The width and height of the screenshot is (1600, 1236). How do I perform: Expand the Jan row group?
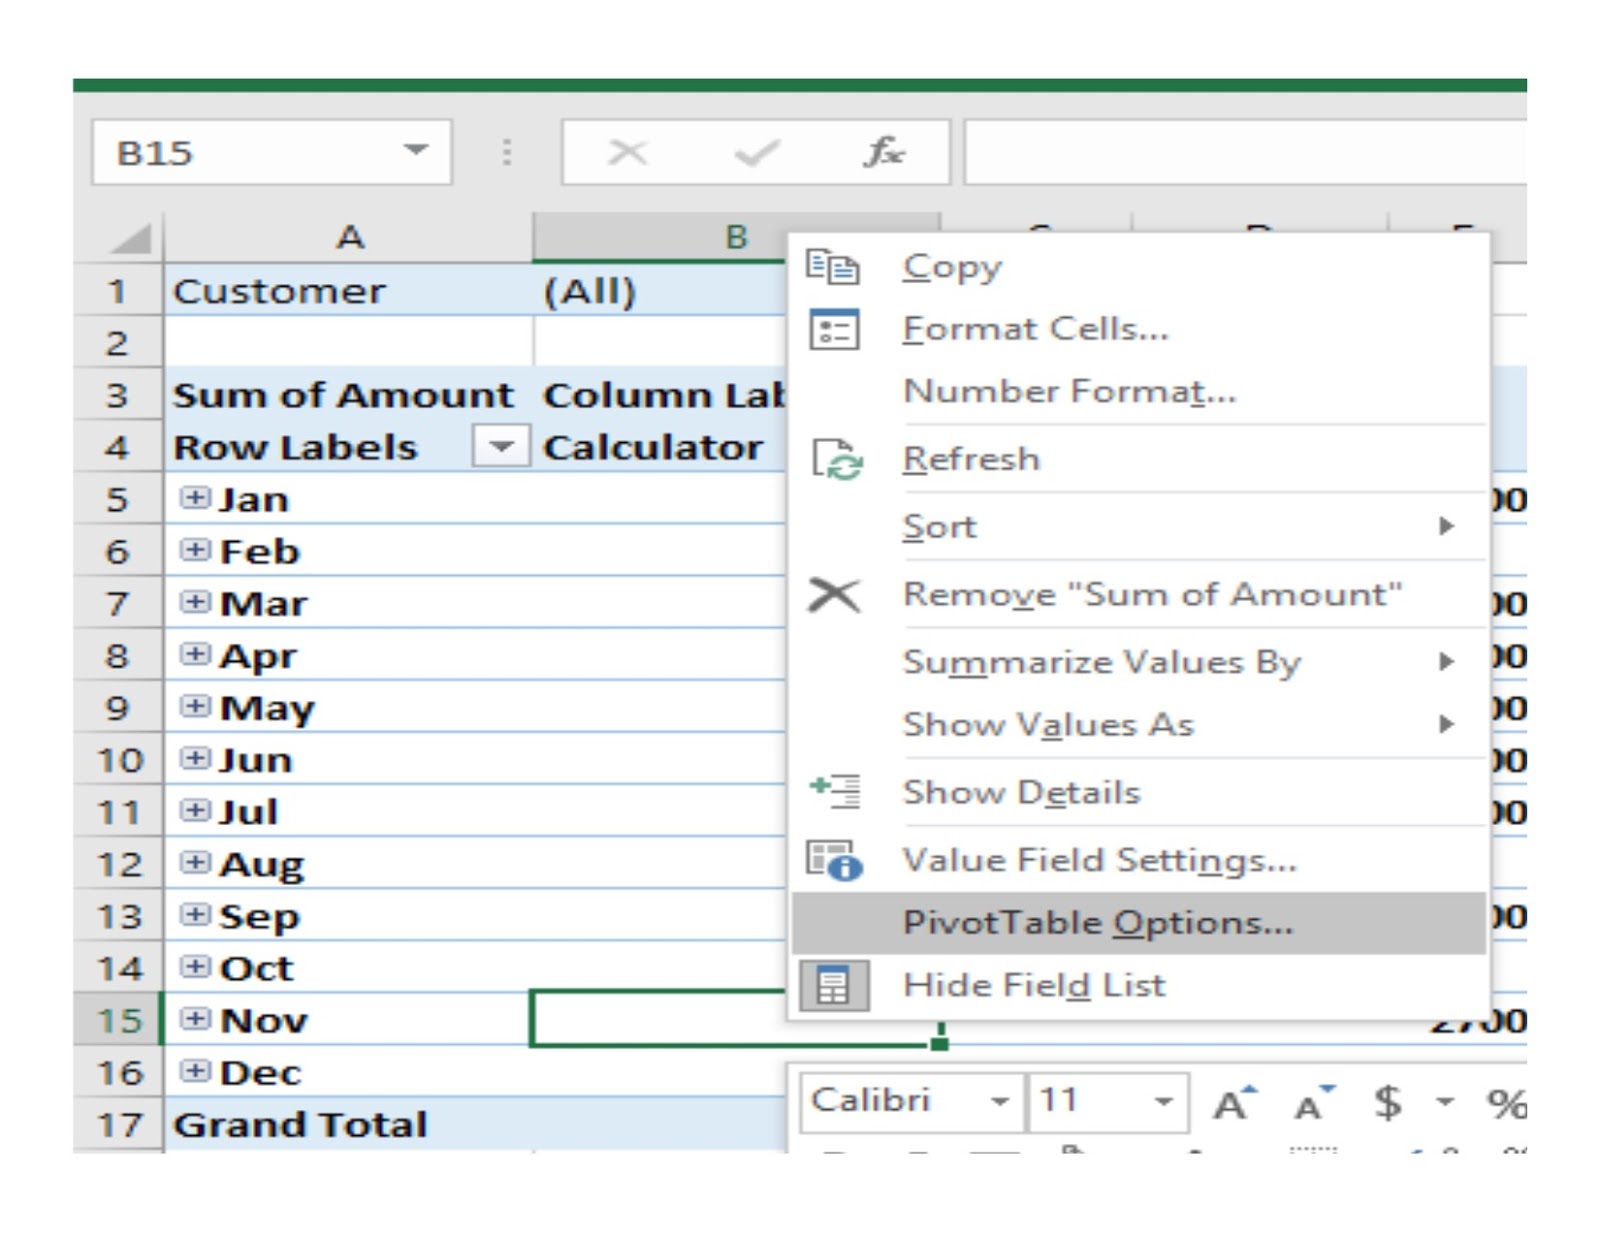point(193,498)
